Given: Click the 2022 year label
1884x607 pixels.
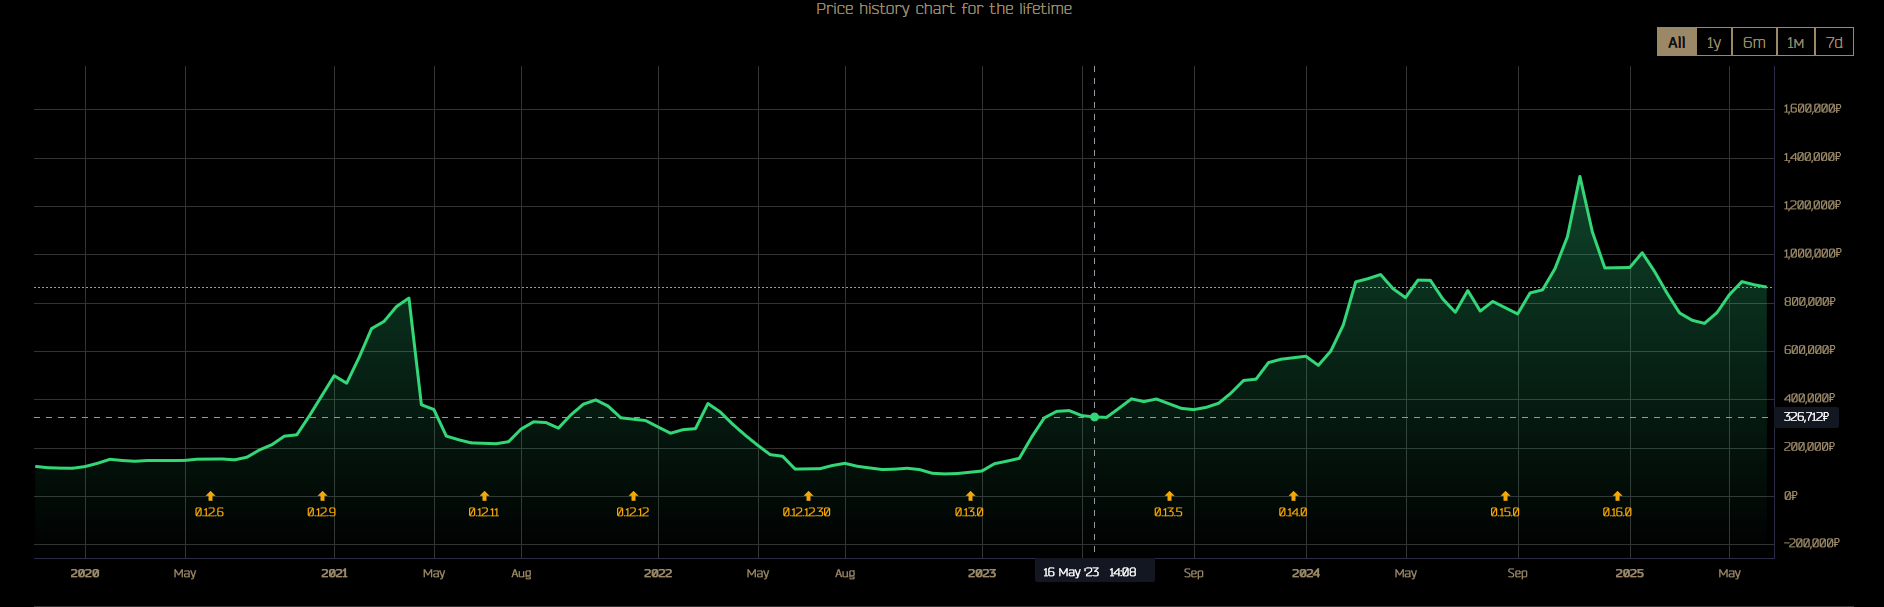Looking at the screenshot, I should [x=658, y=573].
